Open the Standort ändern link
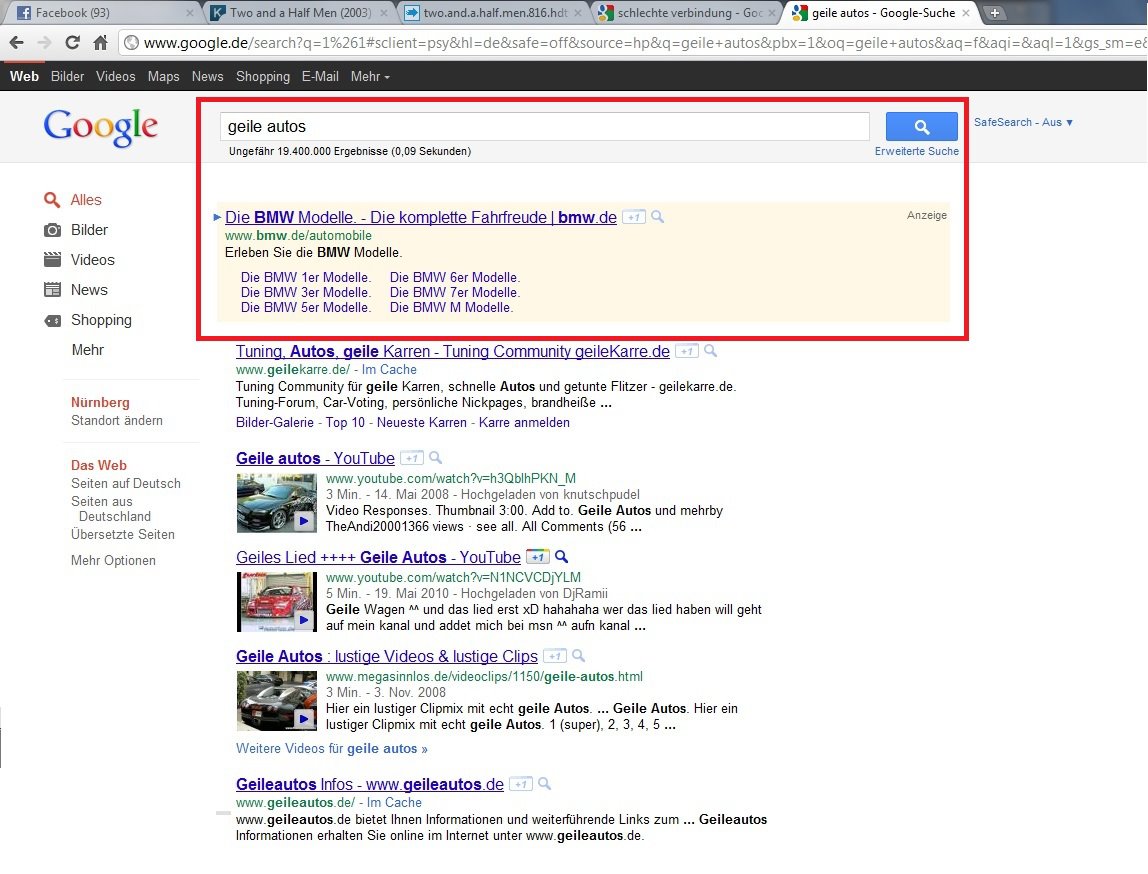The width and height of the screenshot is (1148, 874). point(116,421)
